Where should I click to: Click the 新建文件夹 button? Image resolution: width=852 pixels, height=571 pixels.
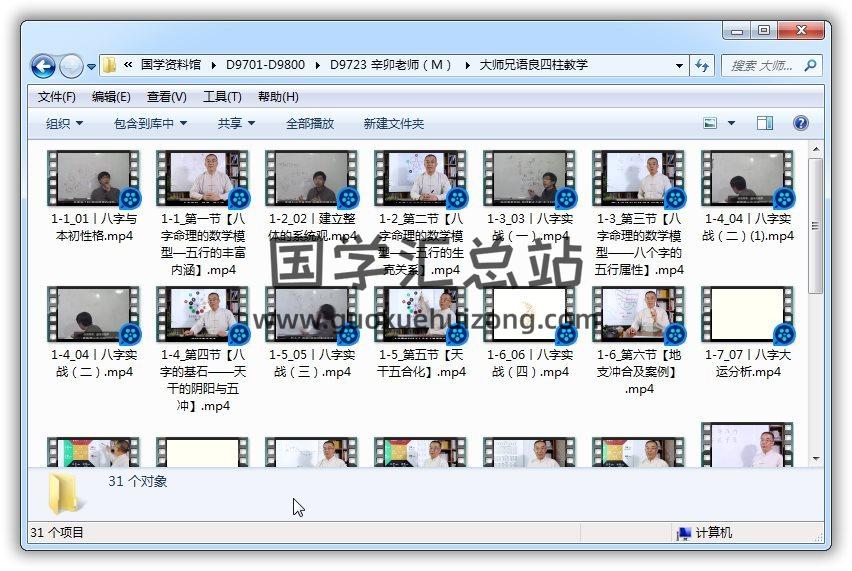(393, 123)
